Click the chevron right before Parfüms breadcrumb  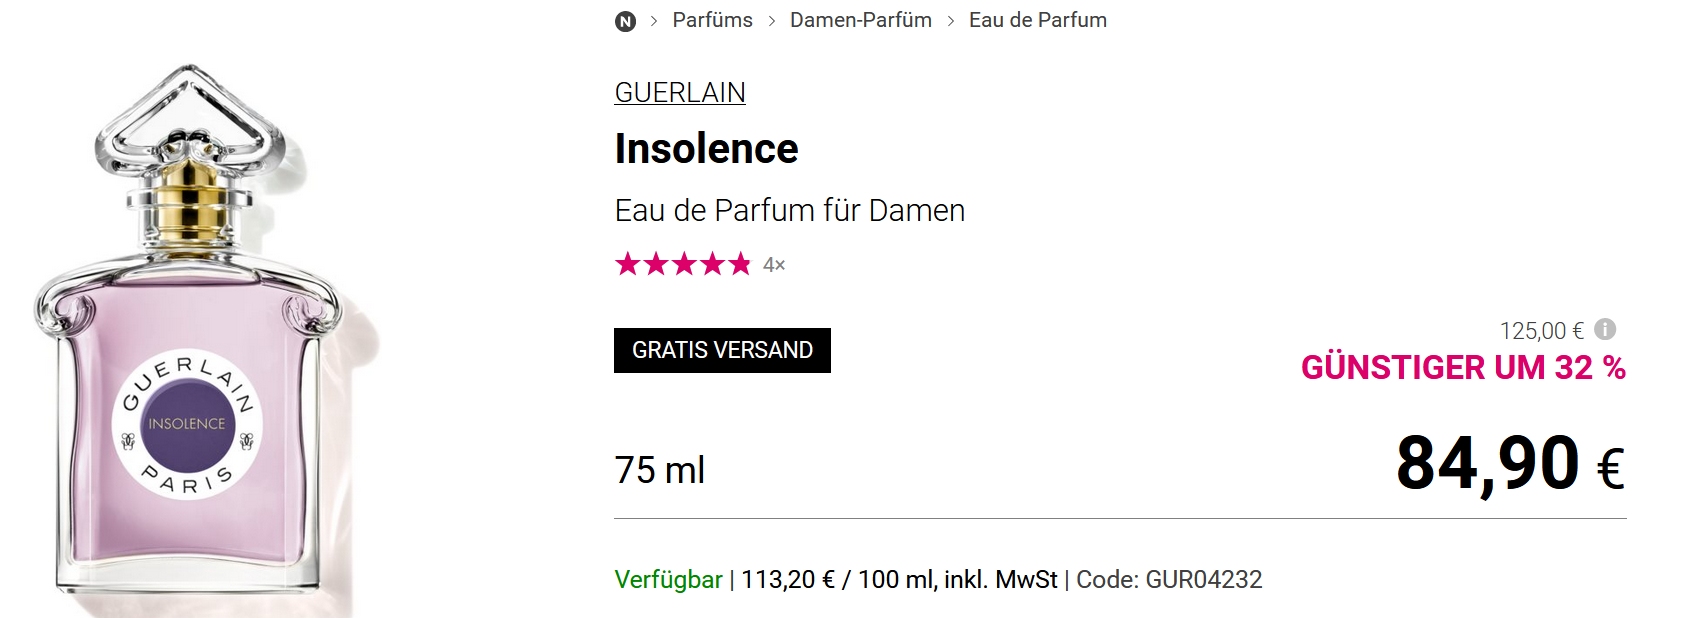click(654, 21)
